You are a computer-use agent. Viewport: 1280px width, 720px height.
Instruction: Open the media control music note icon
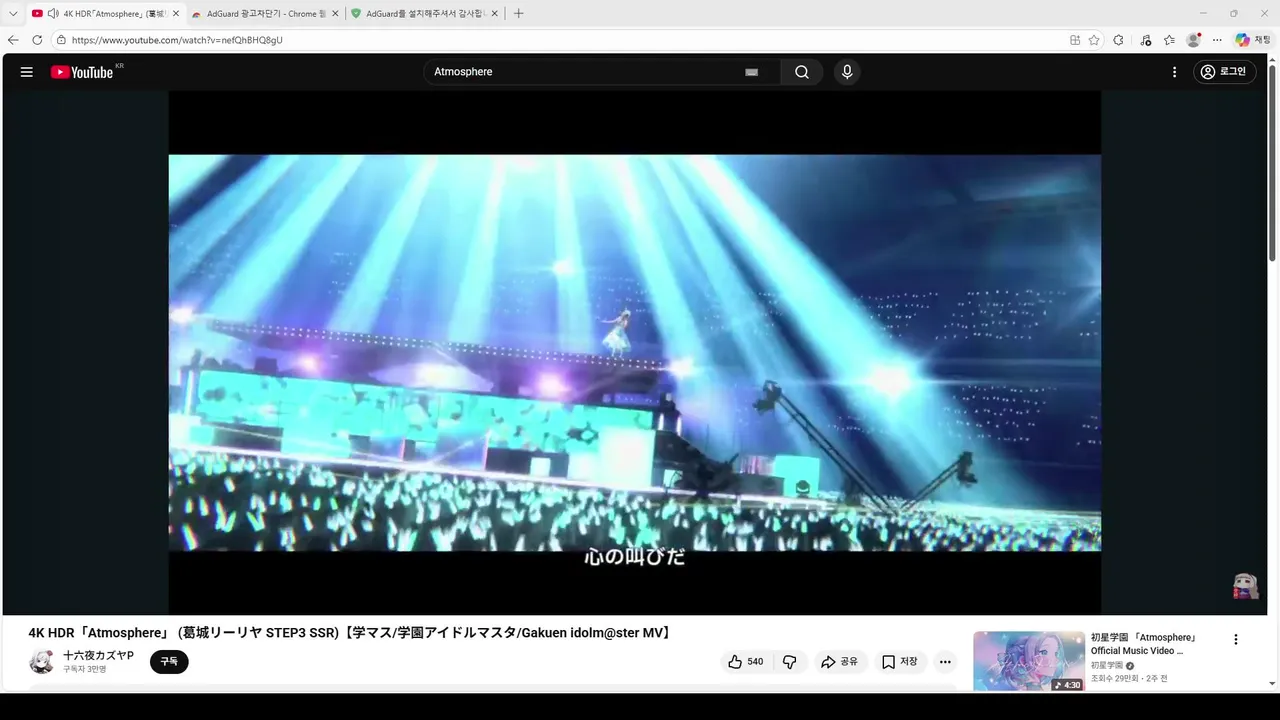(x=1146, y=40)
